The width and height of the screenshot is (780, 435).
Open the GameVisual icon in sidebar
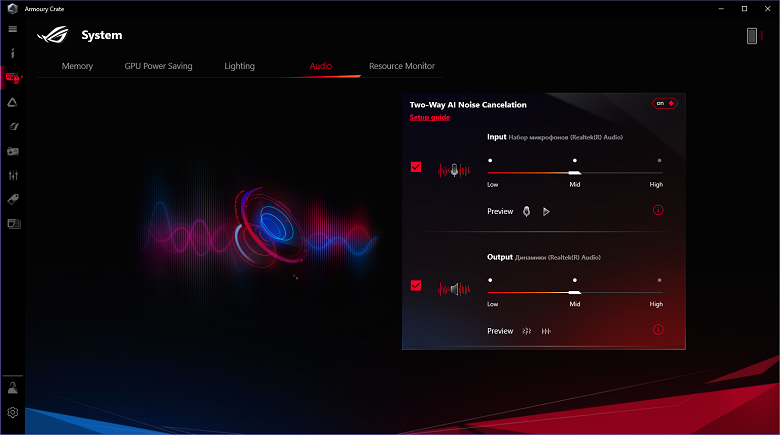(x=13, y=126)
